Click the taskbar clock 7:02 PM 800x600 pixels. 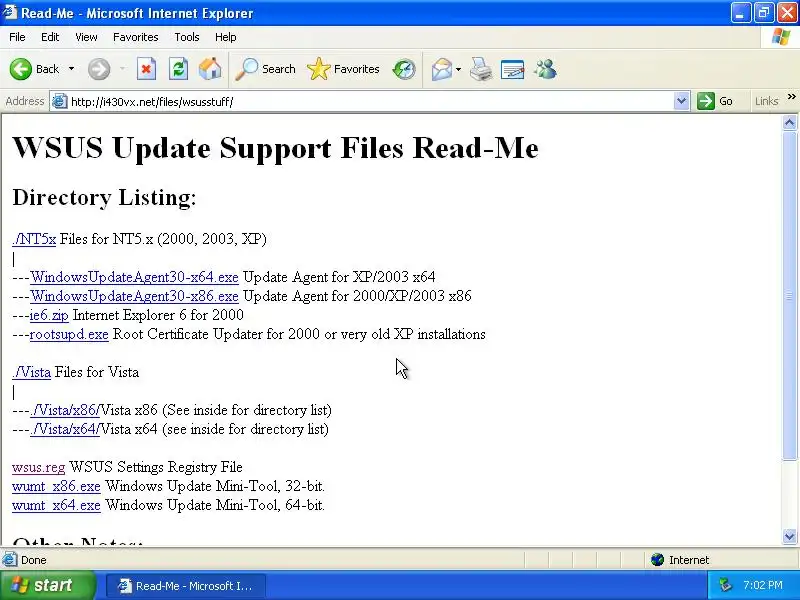click(763, 585)
